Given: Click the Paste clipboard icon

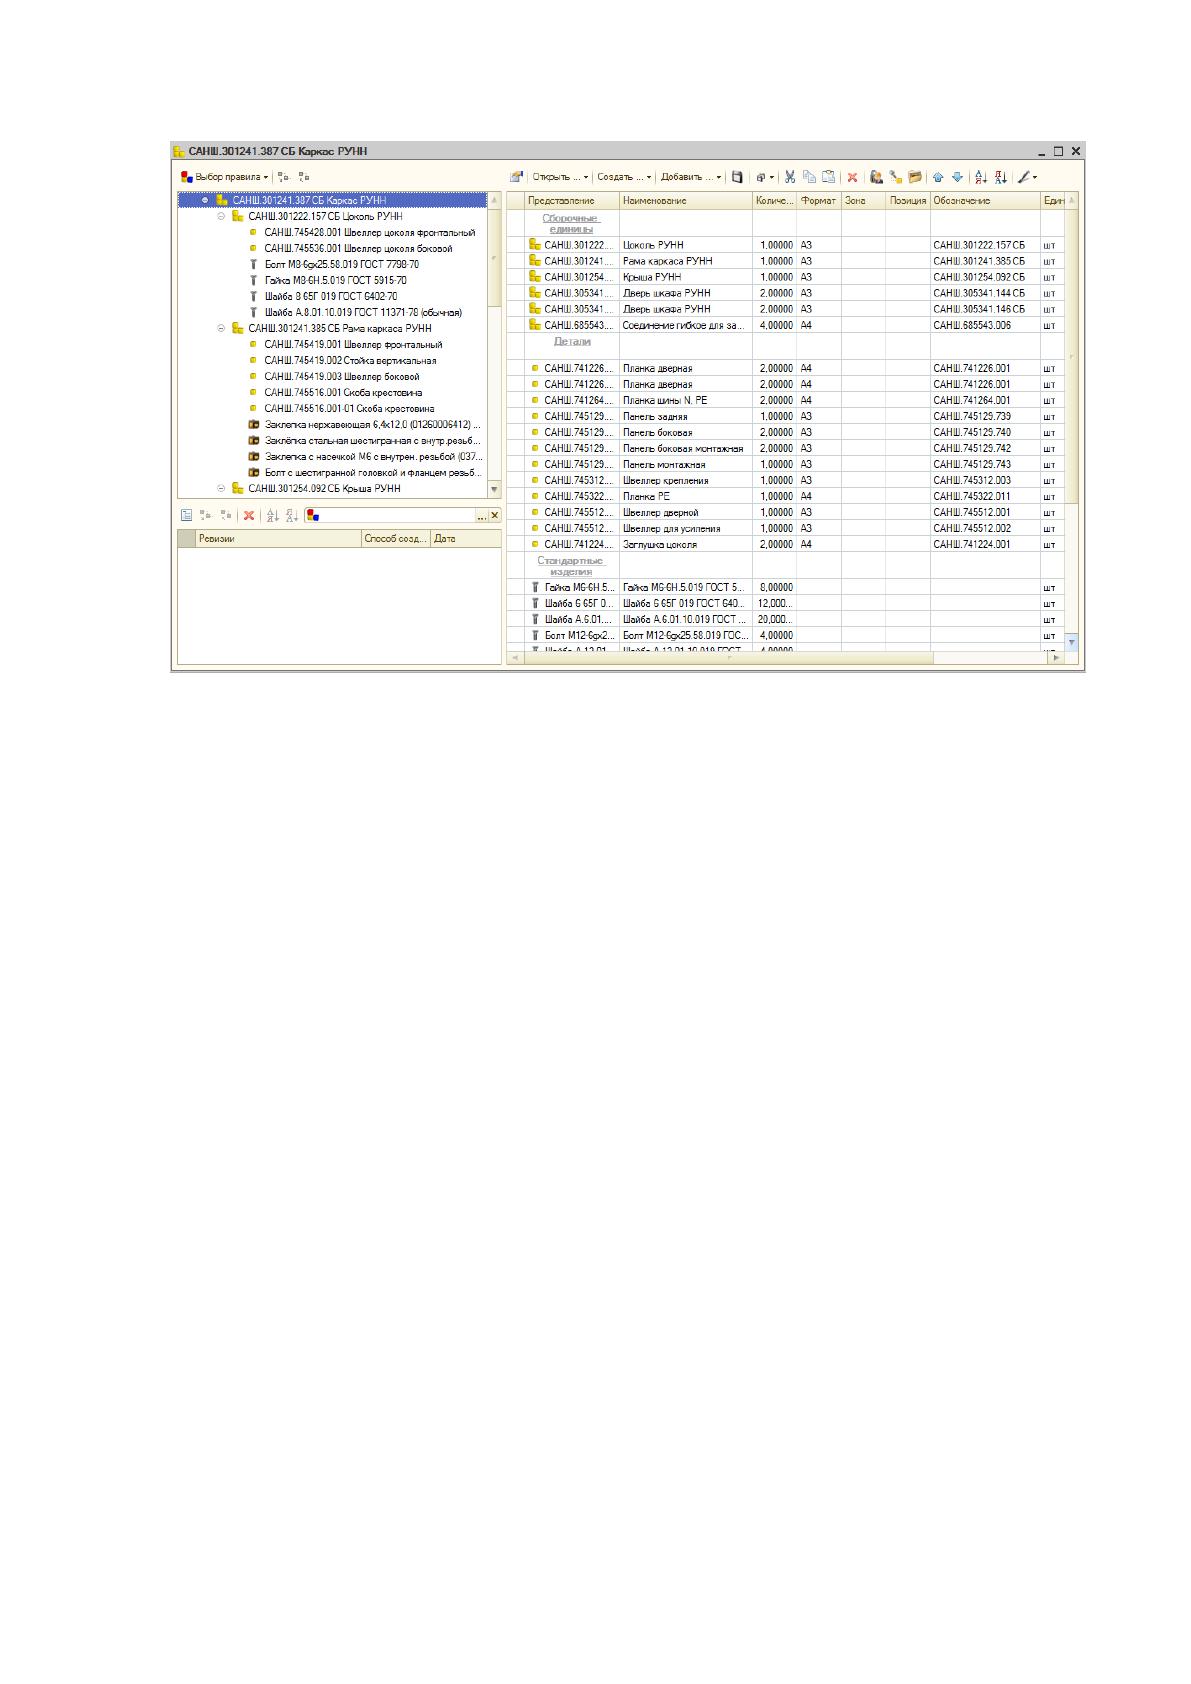Looking at the screenshot, I should pos(828,177).
